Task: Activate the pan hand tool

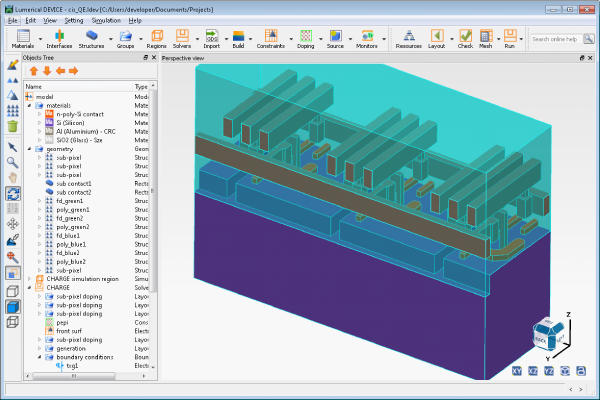Action: point(13,178)
